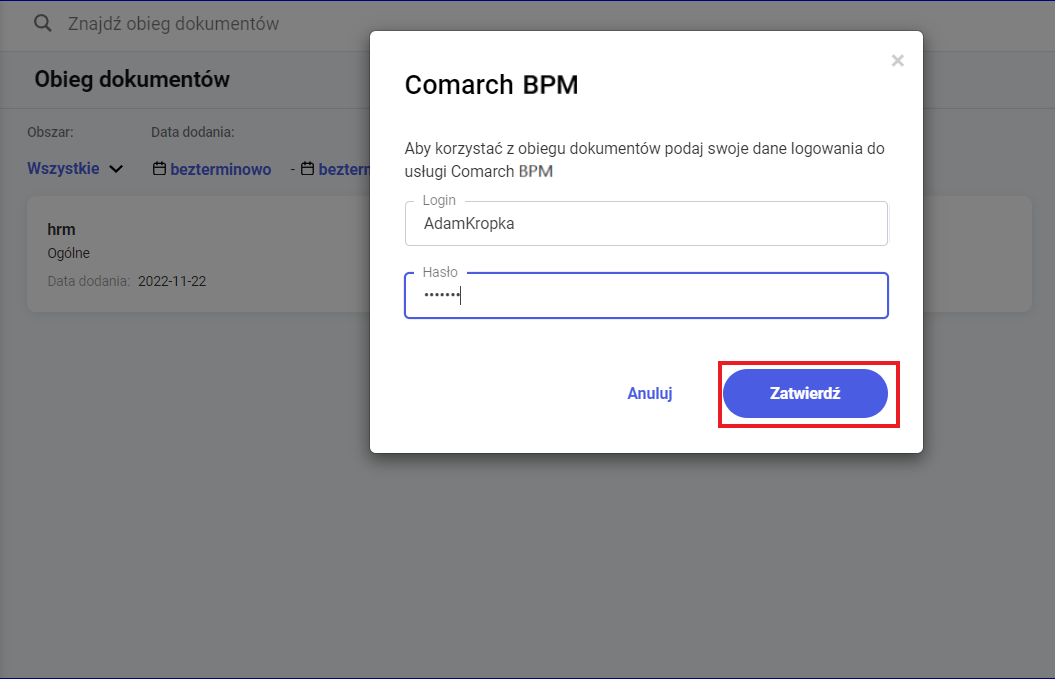Click the Obszar filter label
The image size is (1055, 679).
[50, 132]
